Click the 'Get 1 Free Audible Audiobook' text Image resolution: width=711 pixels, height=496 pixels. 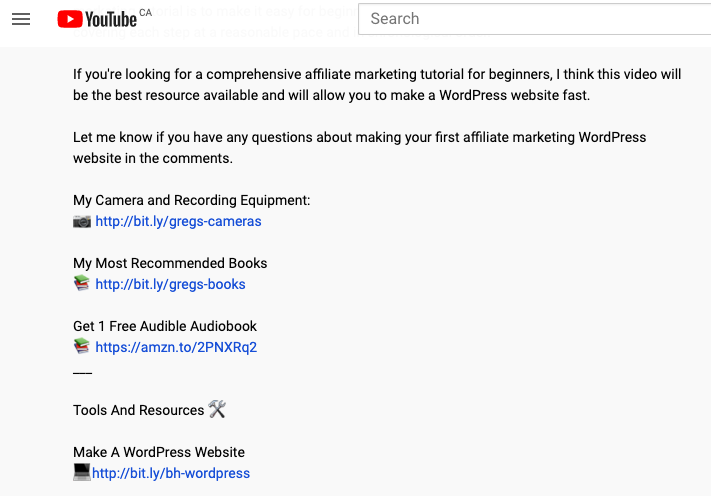165,326
